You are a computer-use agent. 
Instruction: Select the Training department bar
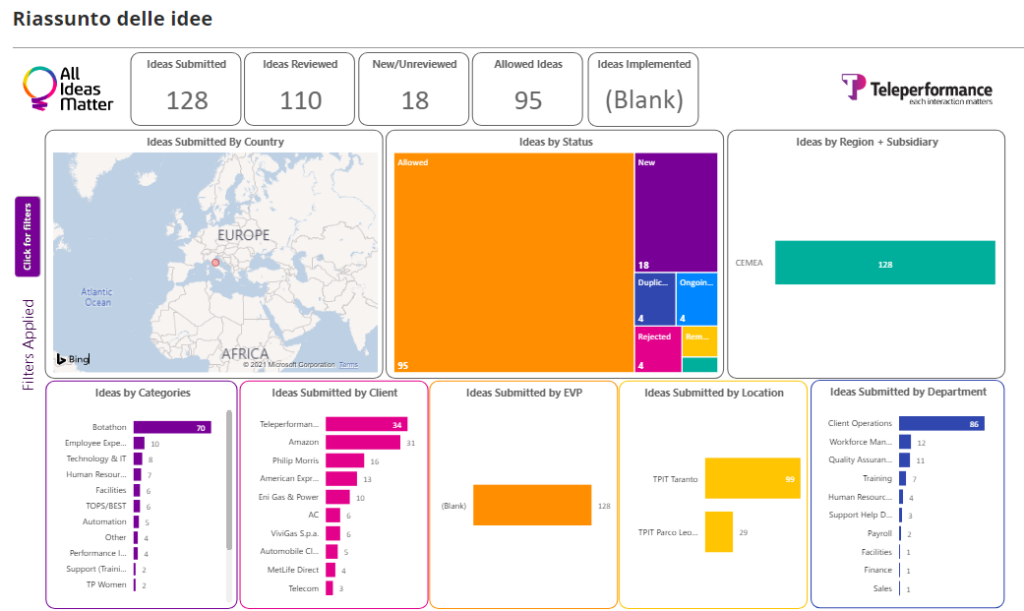point(903,478)
